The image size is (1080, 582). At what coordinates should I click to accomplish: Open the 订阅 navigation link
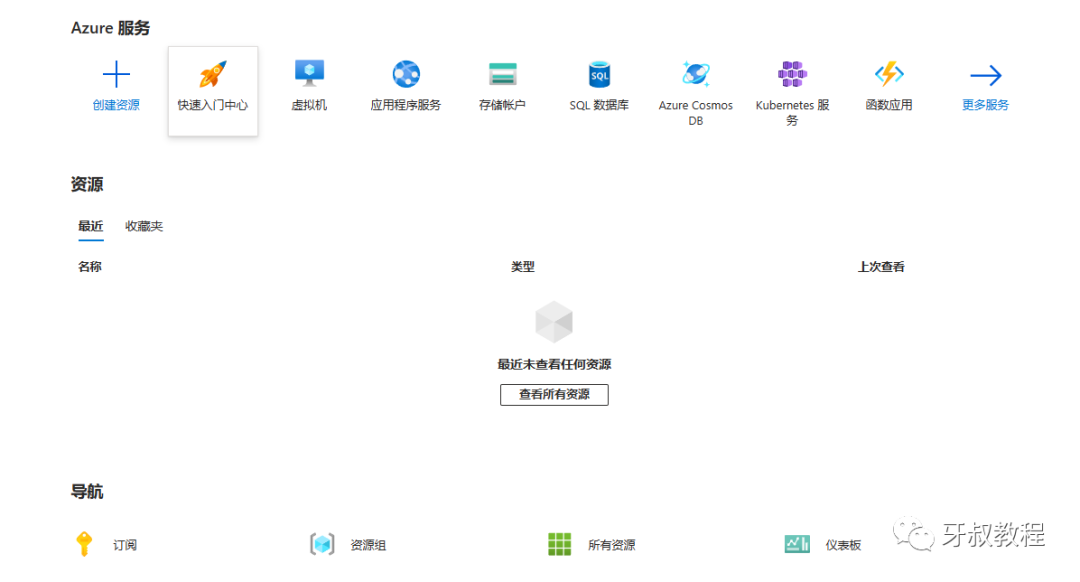click(x=125, y=545)
